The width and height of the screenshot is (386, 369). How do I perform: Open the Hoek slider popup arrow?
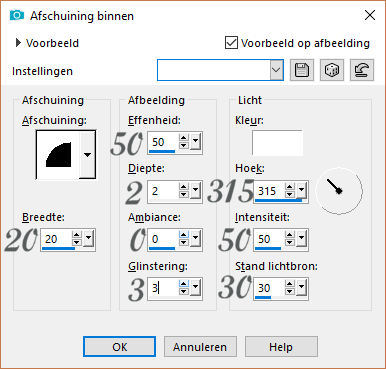tap(301, 190)
